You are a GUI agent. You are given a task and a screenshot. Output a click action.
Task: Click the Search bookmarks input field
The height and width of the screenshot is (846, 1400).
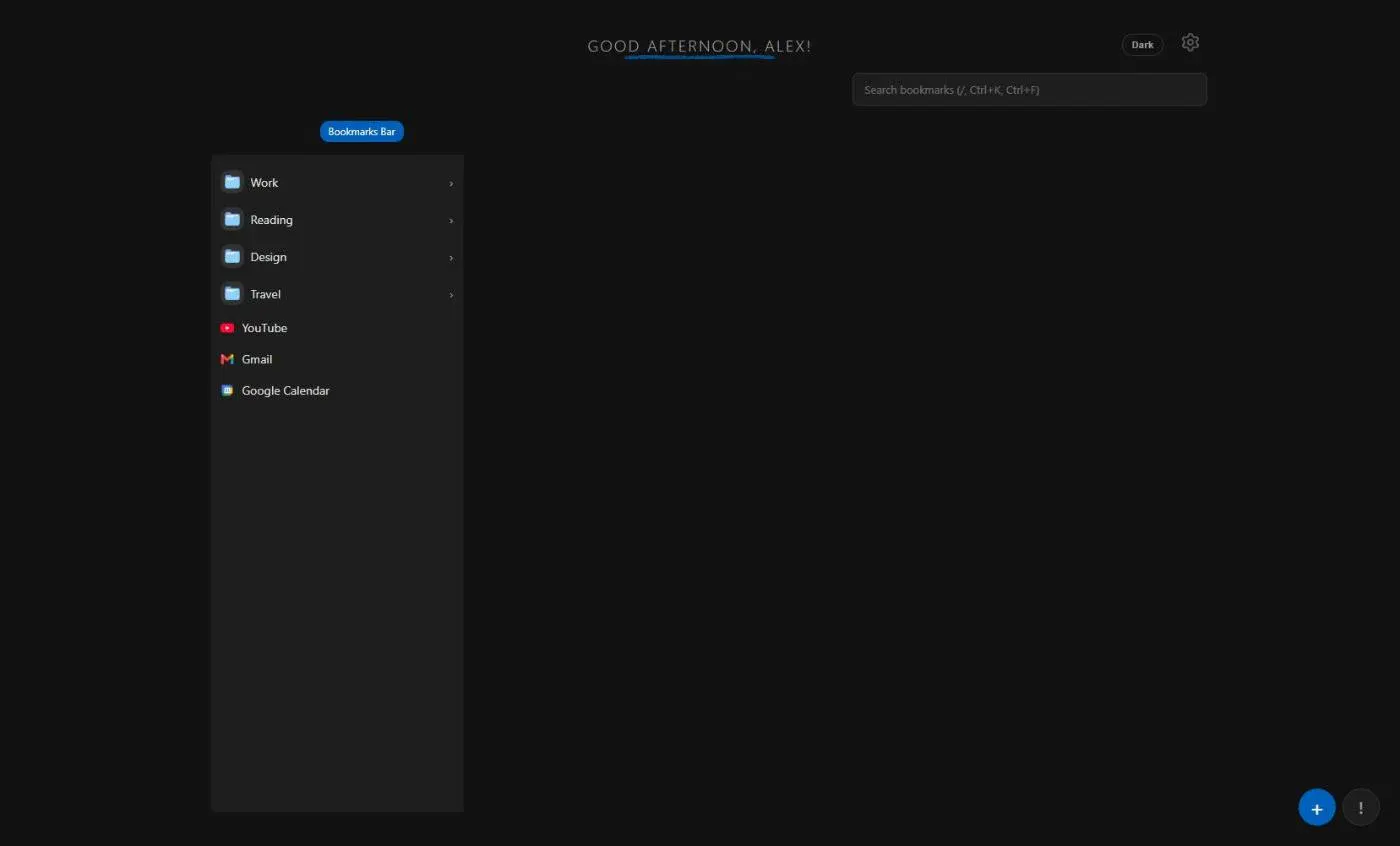pyautogui.click(x=1029, y=89)
